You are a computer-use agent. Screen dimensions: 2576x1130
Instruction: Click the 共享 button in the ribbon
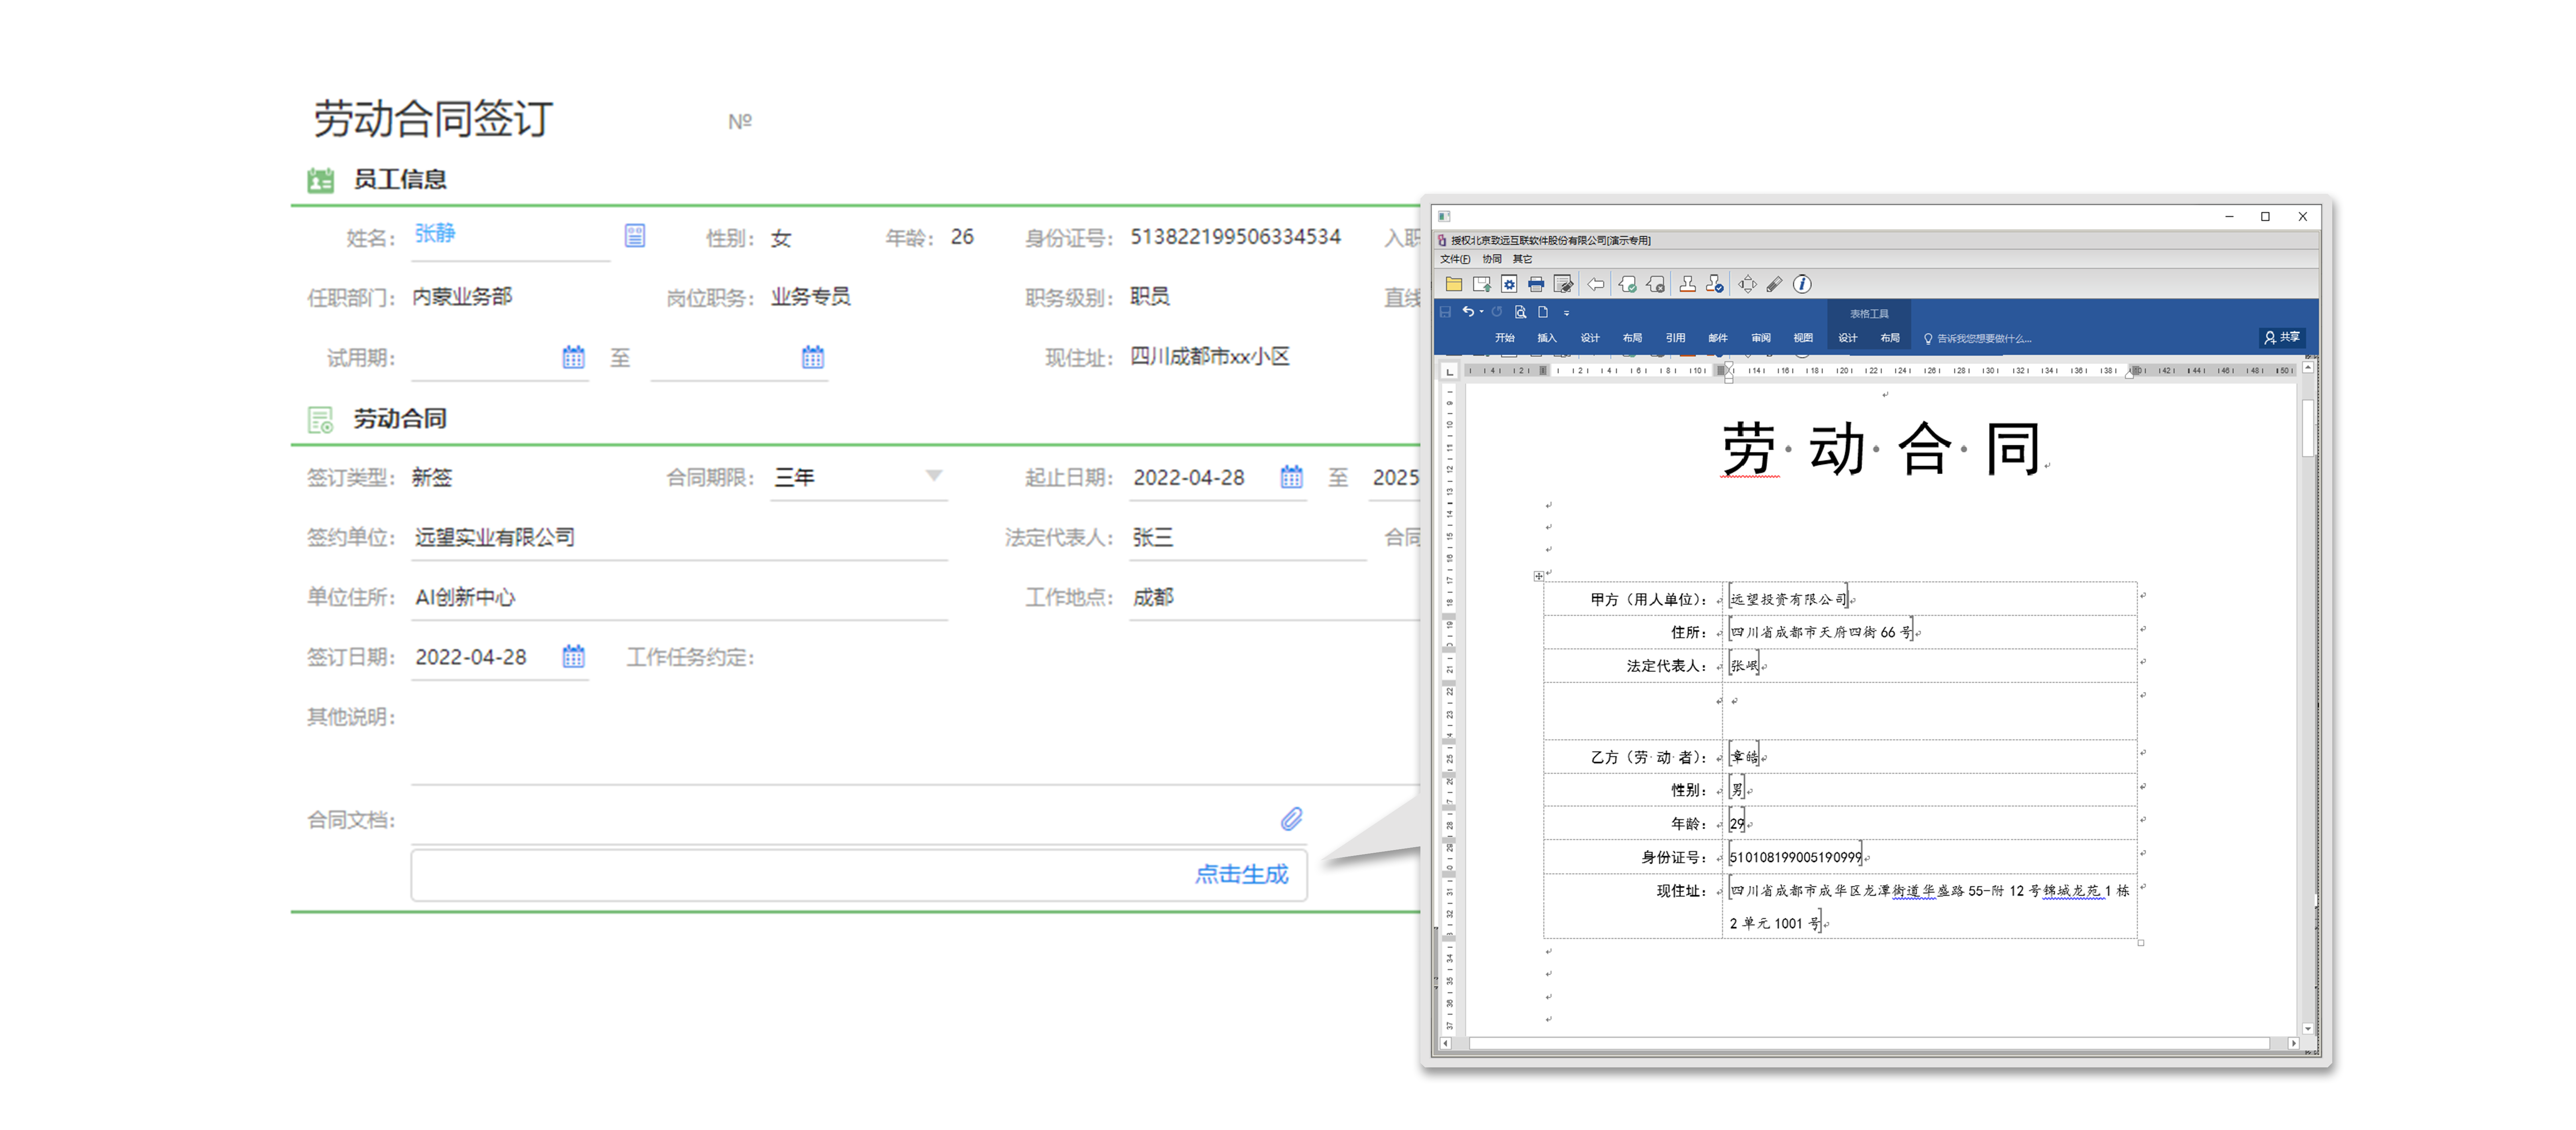click(x=2282, y=337)
